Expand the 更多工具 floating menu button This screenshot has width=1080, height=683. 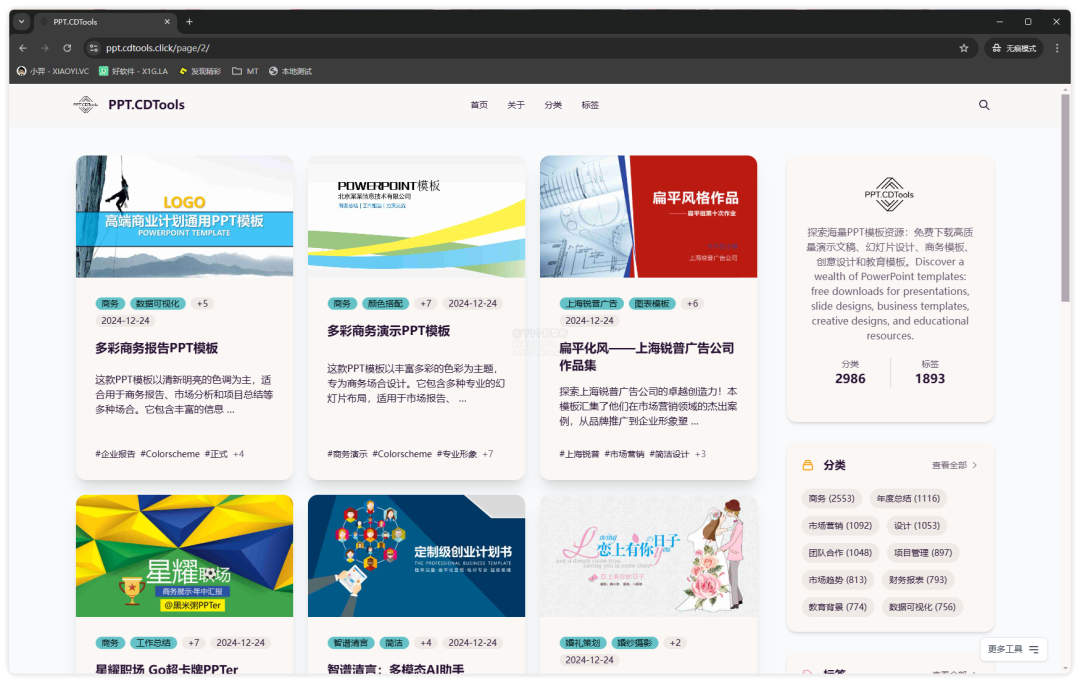pos(1013,649)
